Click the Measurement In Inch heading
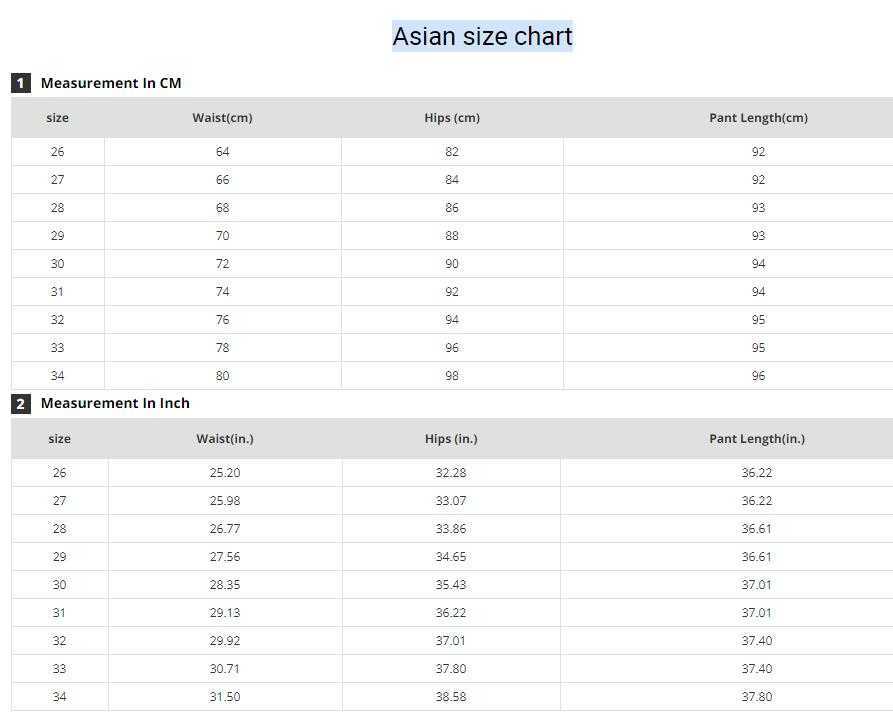The height and width of the screenshot is (716, 893). point(115,403)
